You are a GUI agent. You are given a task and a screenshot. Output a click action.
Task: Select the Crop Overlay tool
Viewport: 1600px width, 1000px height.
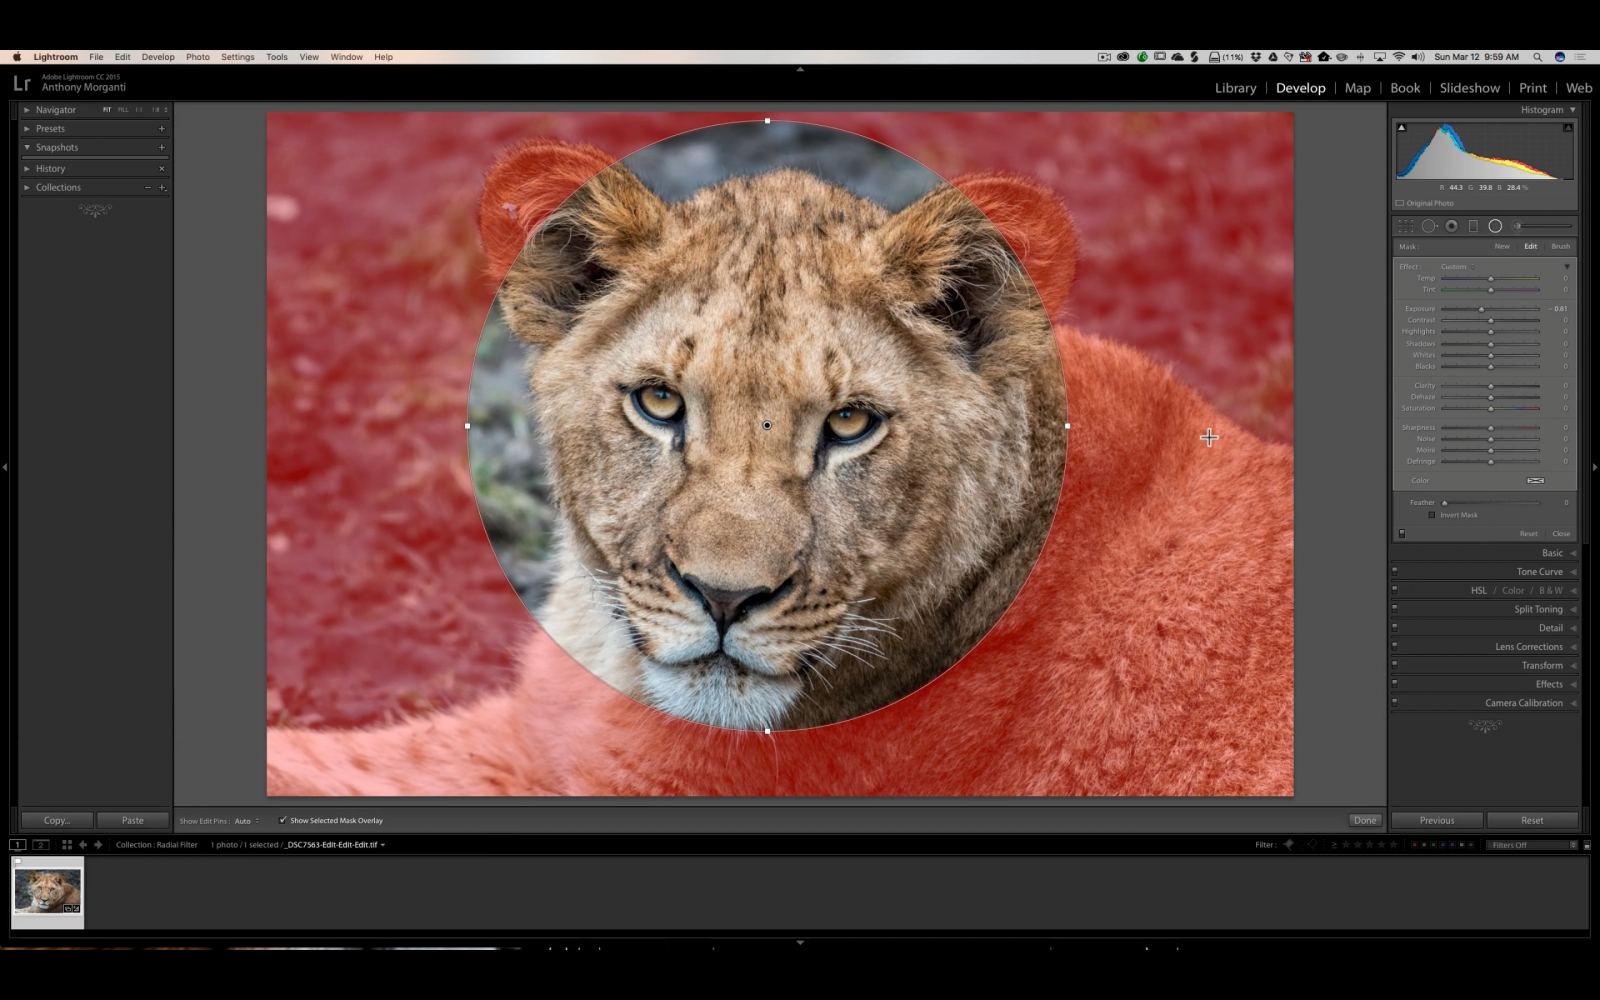(x=1406, y=226)
